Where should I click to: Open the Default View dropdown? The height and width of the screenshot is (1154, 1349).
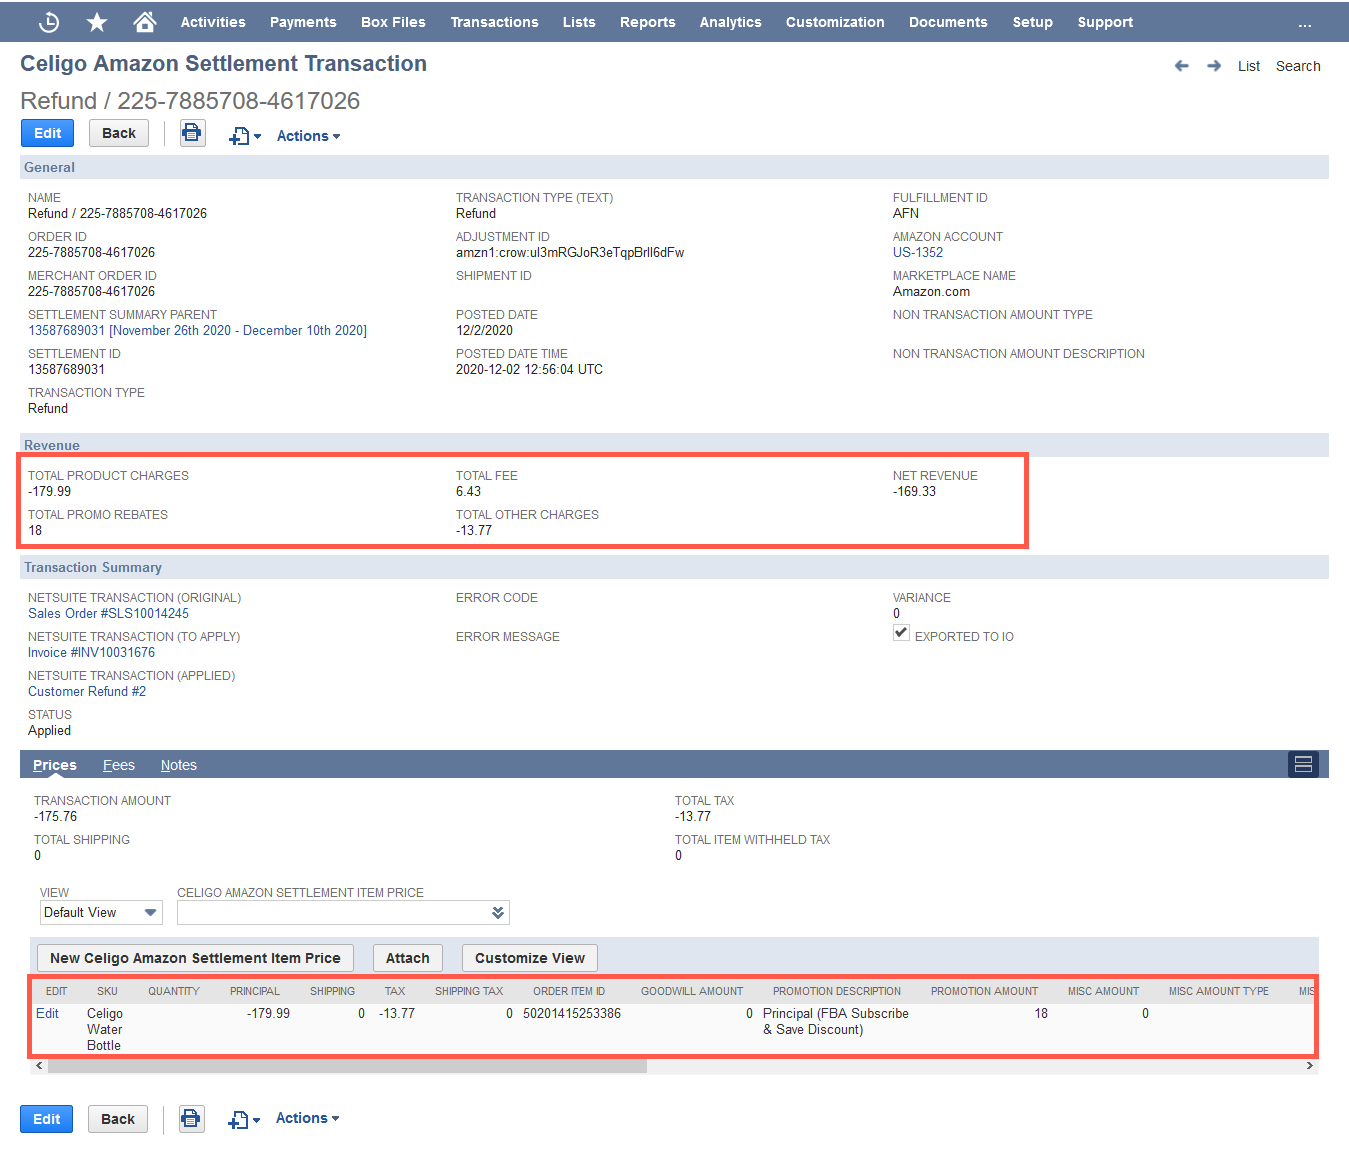click(x=101, y=912)
